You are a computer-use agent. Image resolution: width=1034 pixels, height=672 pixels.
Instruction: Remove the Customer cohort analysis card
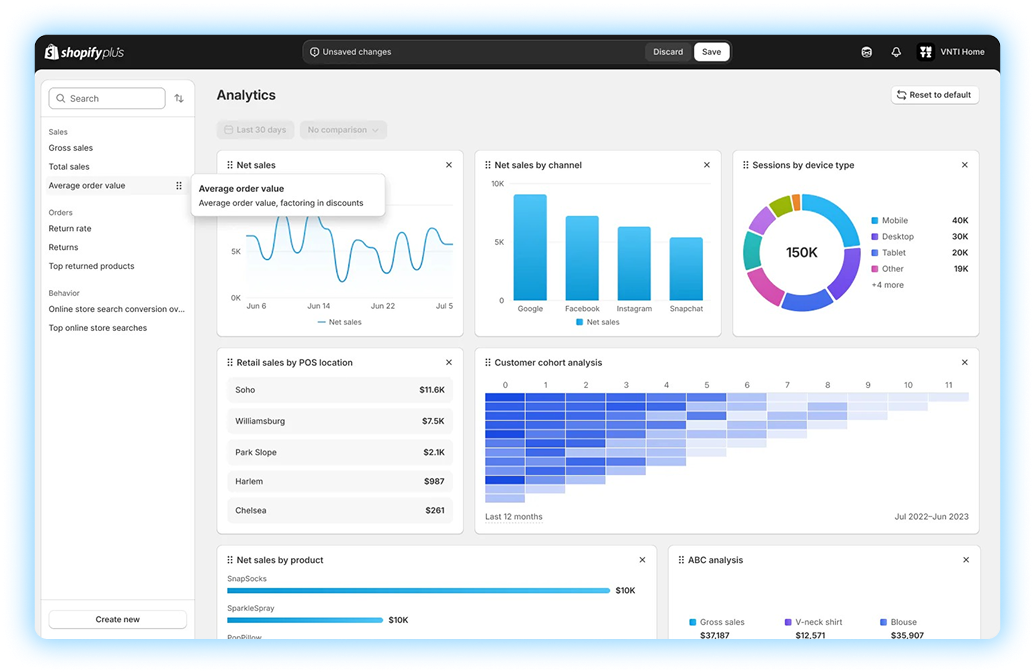[965, 363]
